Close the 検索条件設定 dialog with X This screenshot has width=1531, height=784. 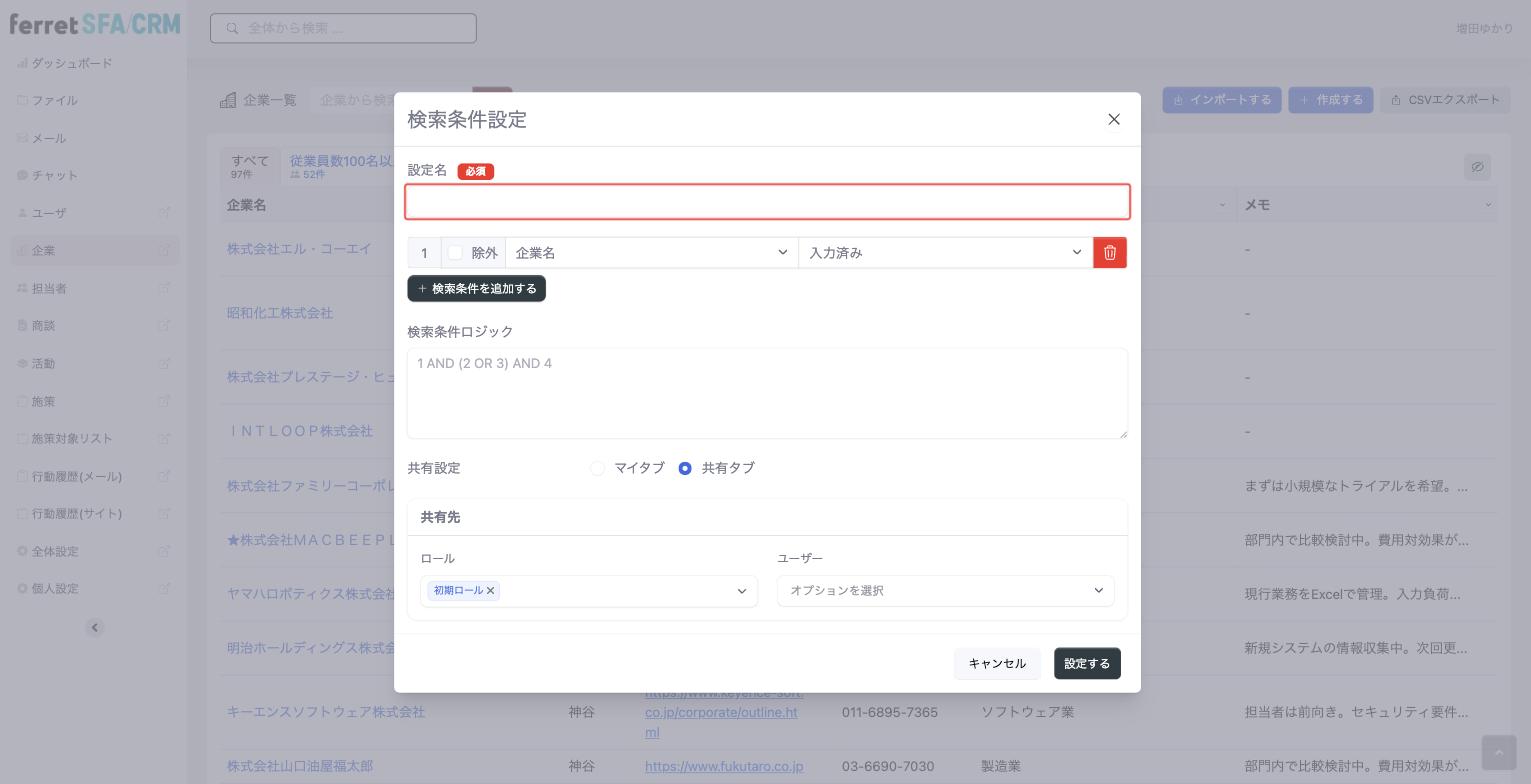click(x=1114, y=119)
